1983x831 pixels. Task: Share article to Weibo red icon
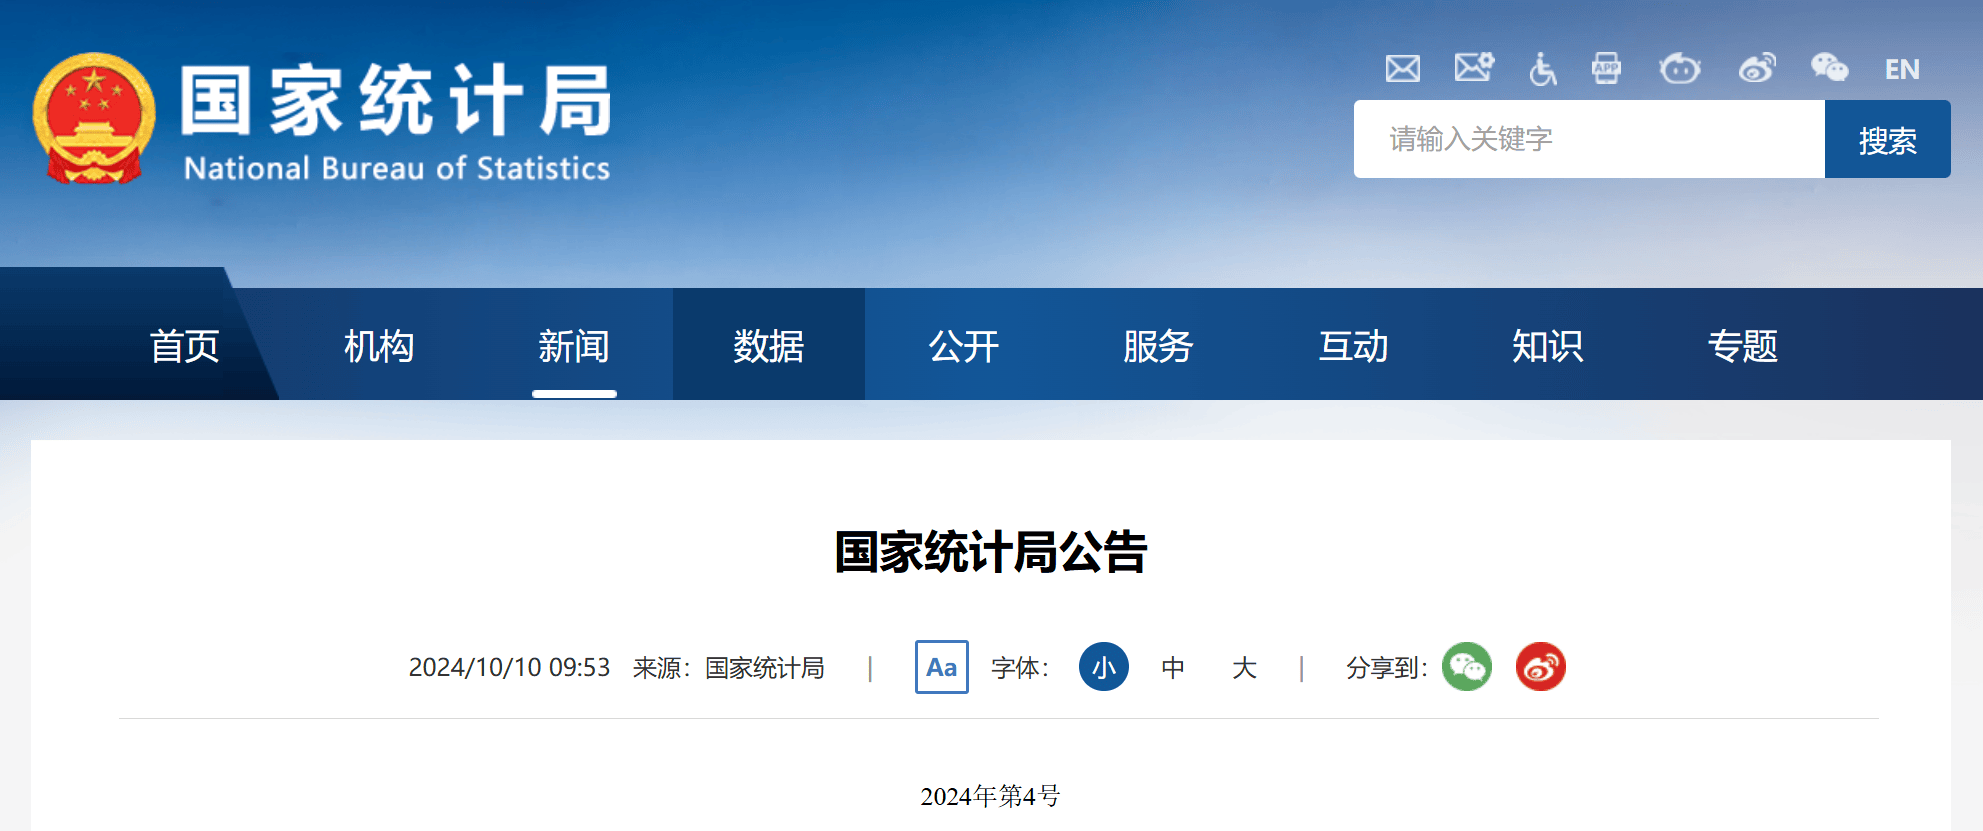point(1541,667)
